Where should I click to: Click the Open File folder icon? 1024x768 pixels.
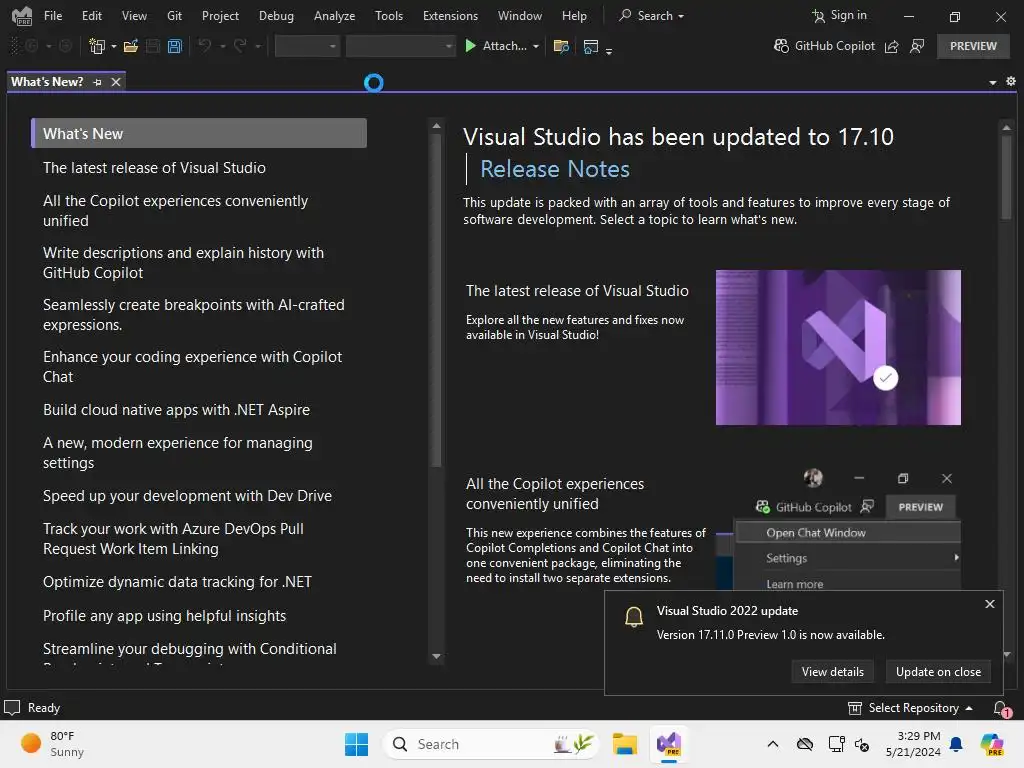(x=131, y=46)
